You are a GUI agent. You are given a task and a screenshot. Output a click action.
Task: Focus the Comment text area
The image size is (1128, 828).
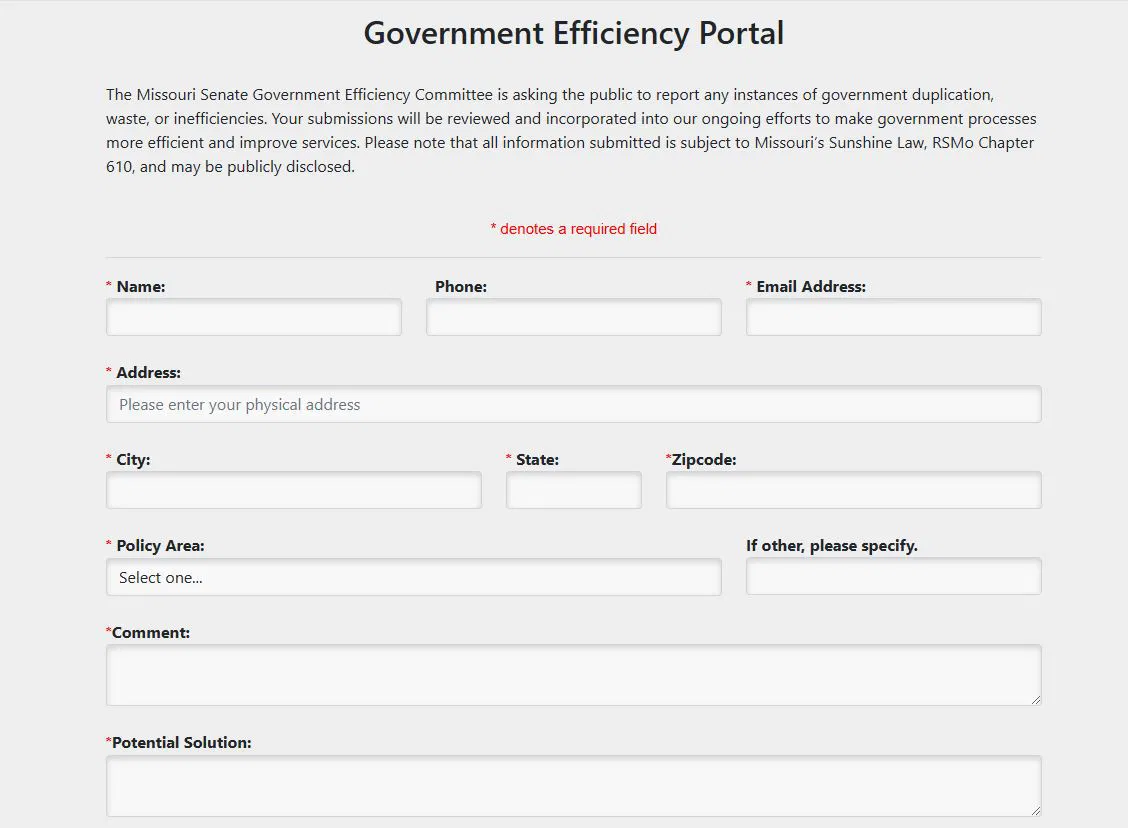[573, 675]
